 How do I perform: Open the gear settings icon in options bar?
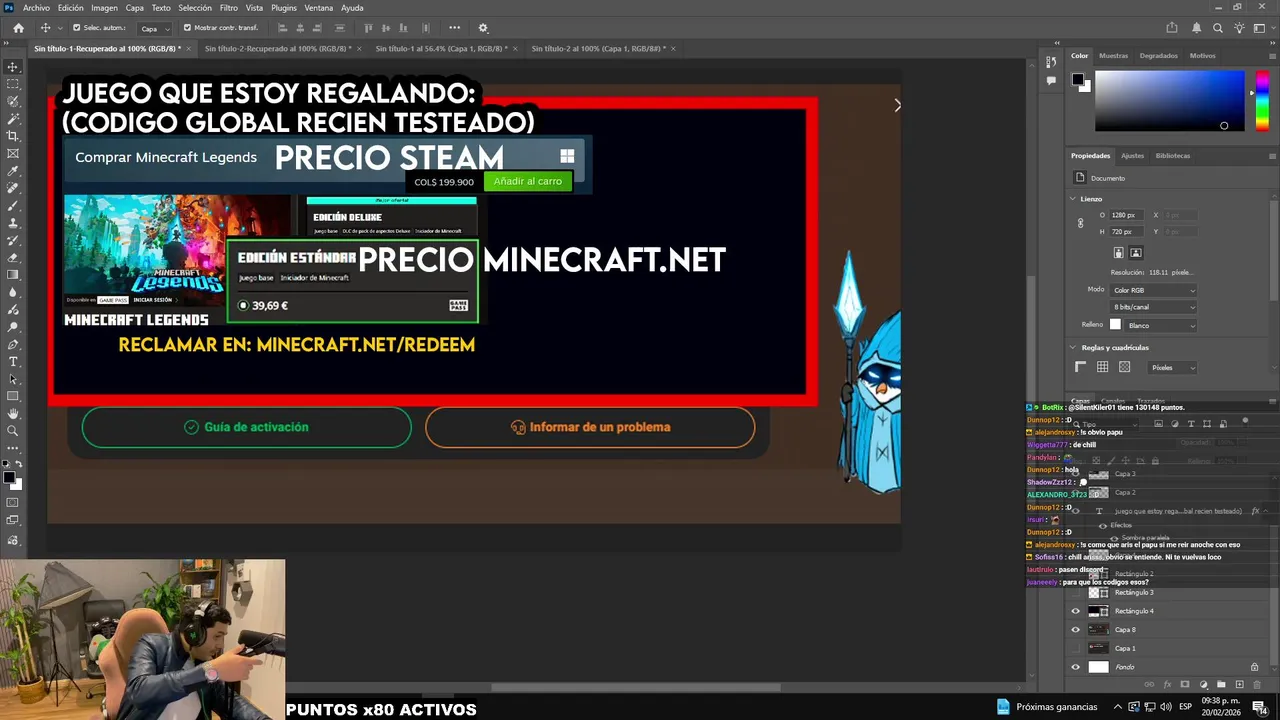click(x=483, y=28)
